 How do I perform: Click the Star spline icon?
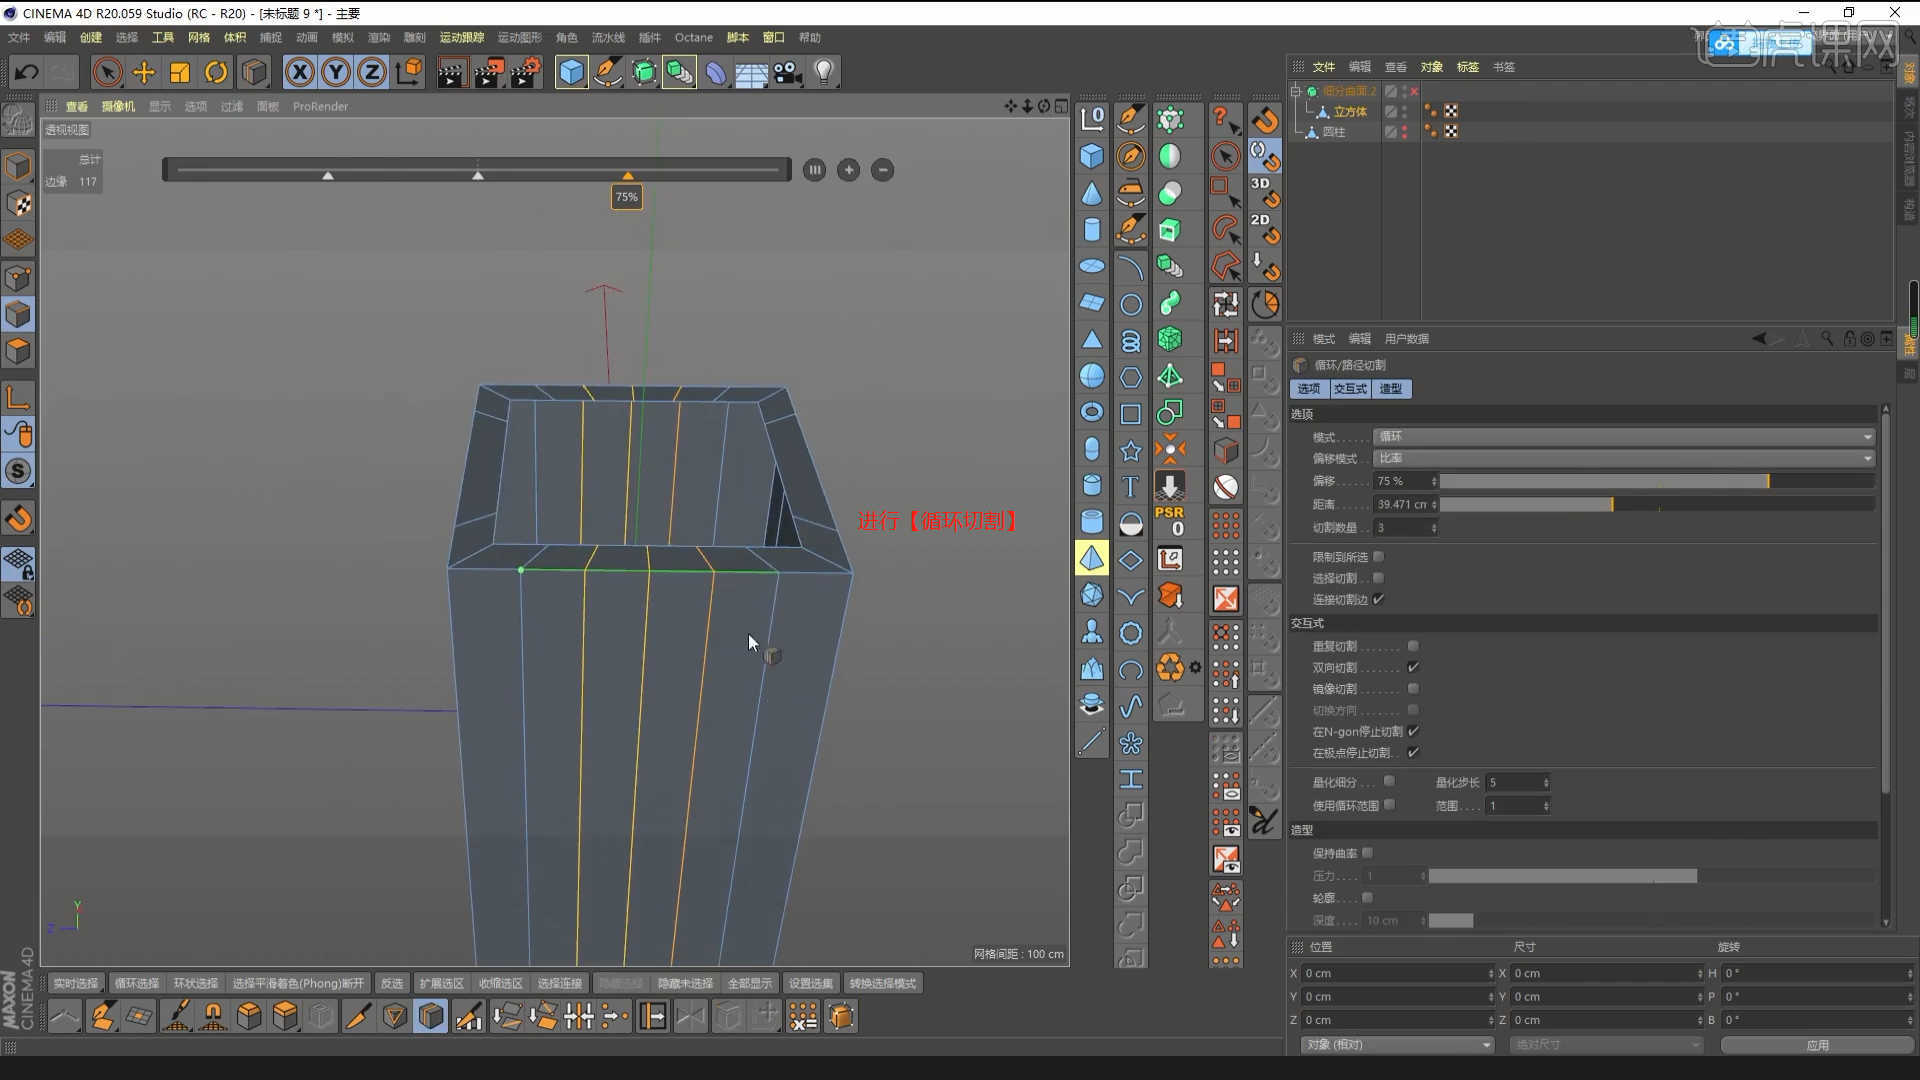[1130, 450]
